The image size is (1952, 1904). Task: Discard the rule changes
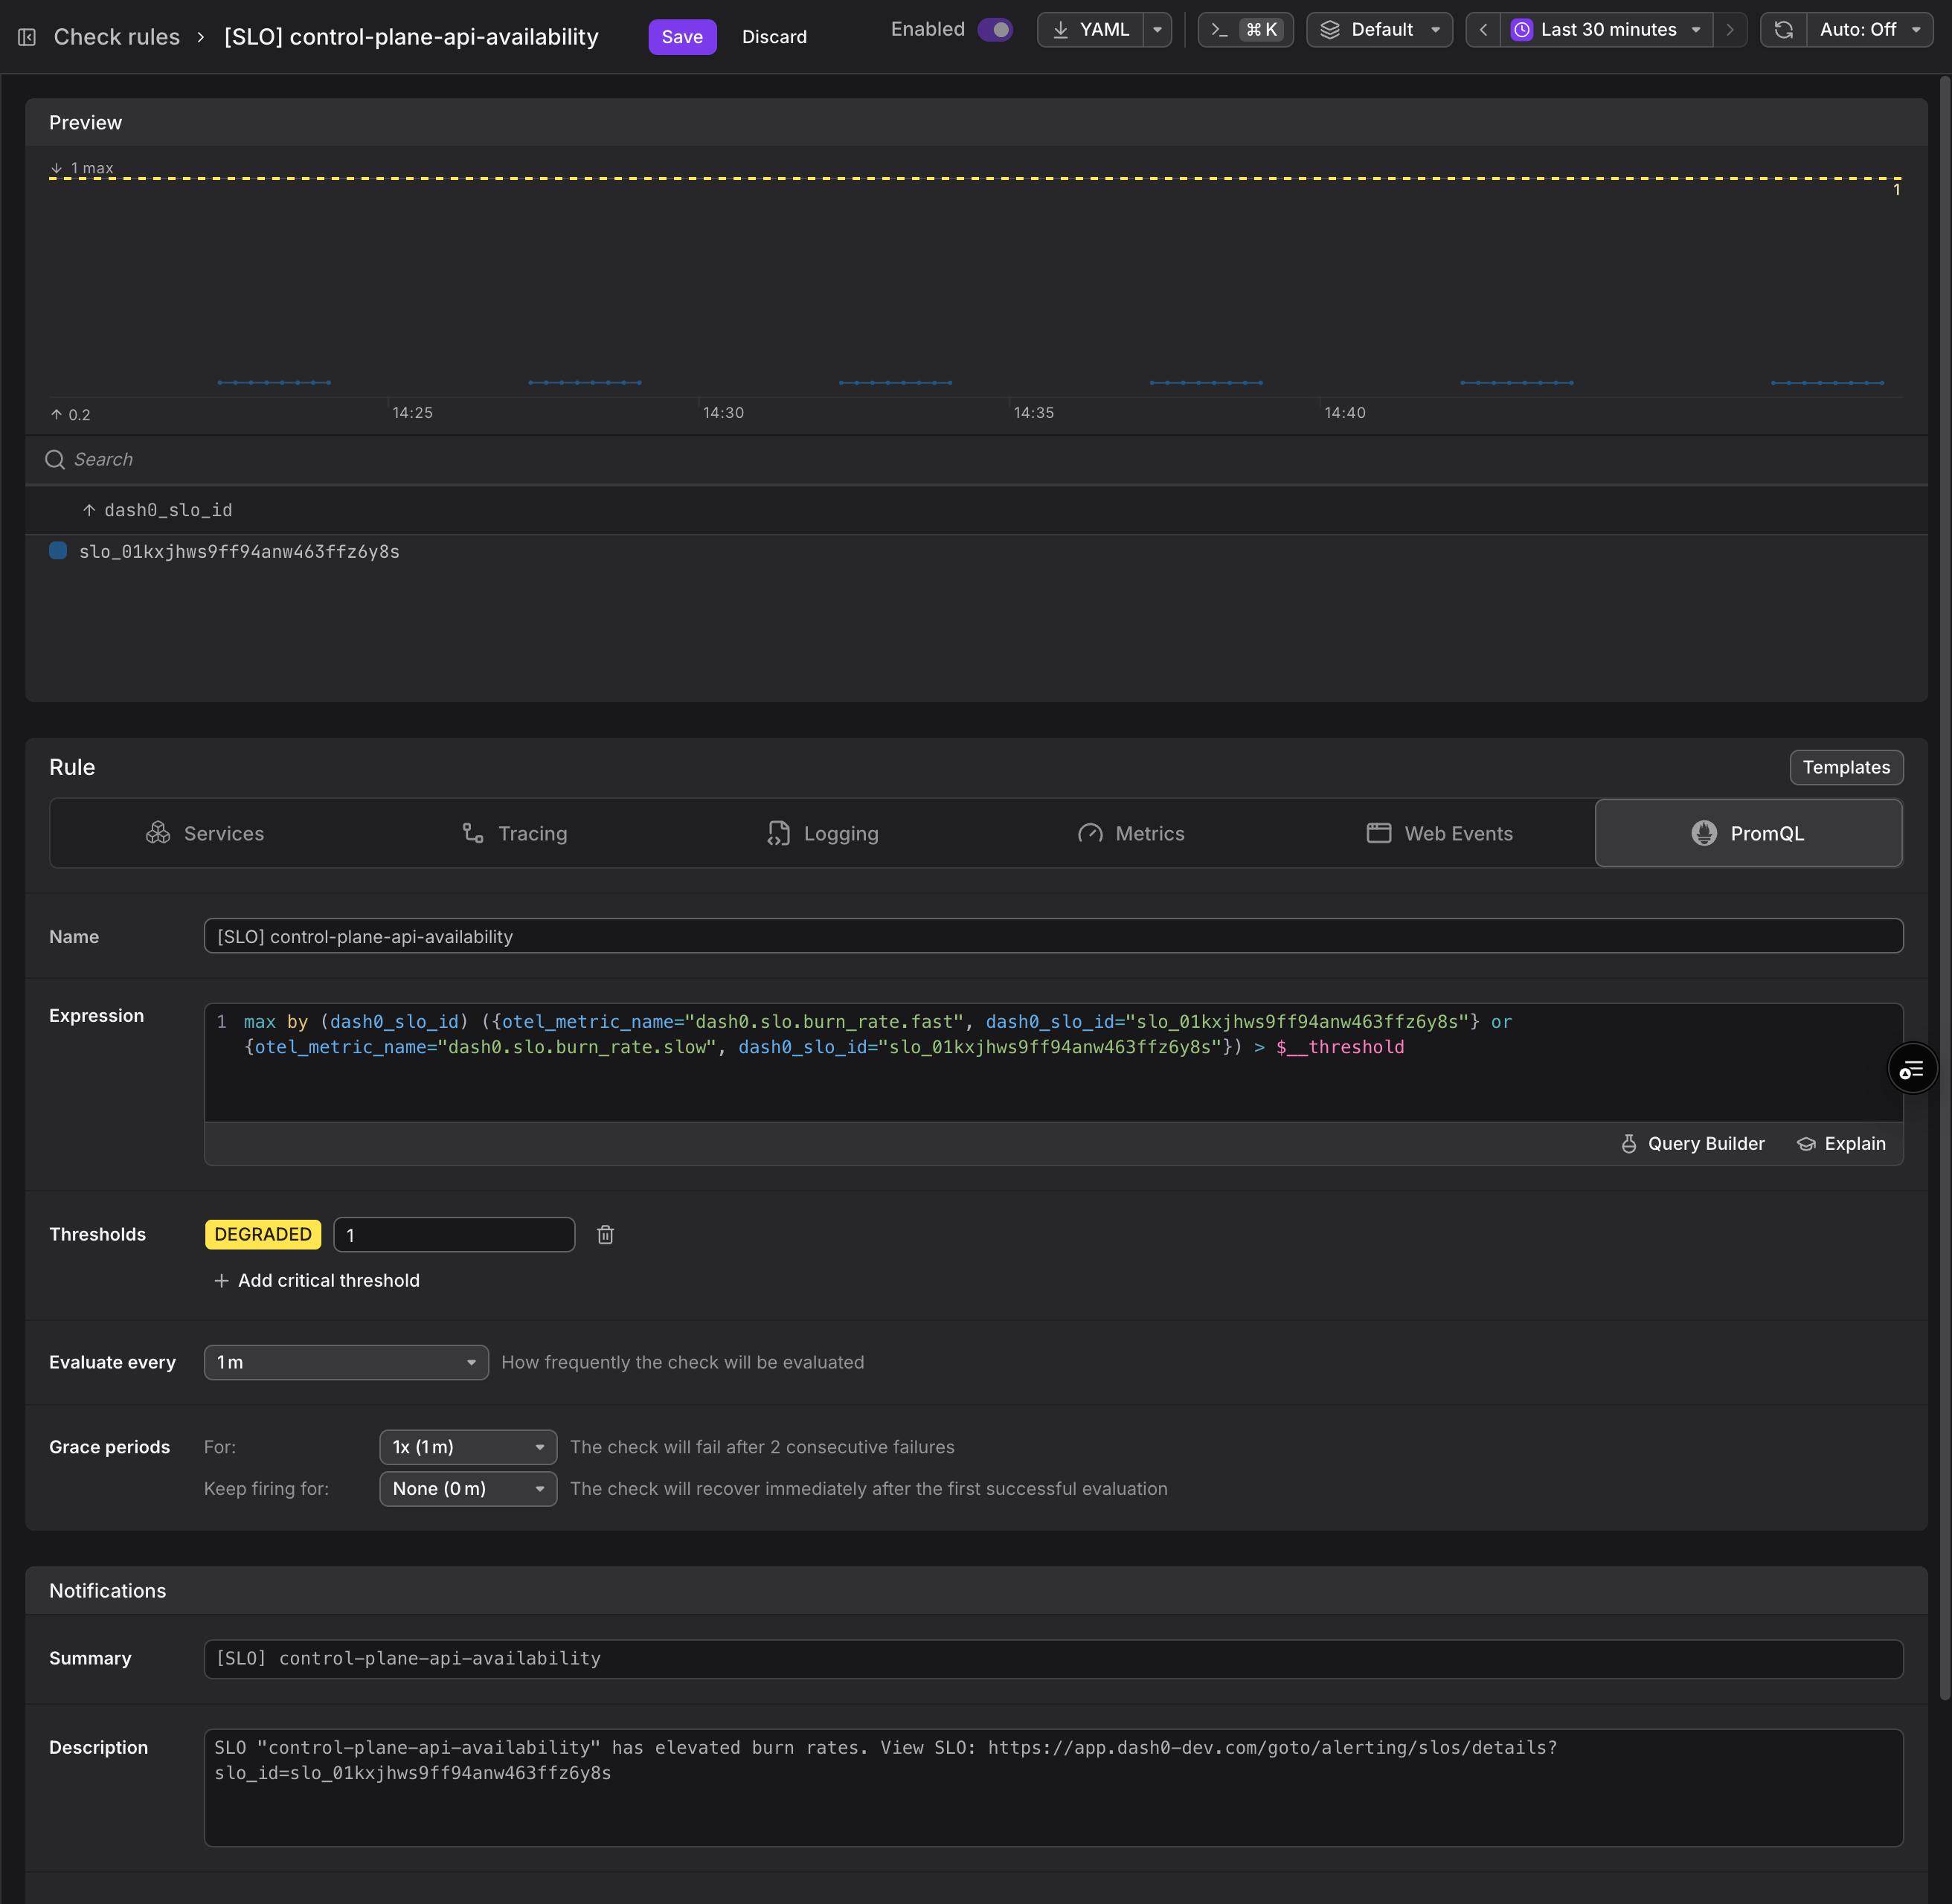pyautogui.click(x=774, y=37)
